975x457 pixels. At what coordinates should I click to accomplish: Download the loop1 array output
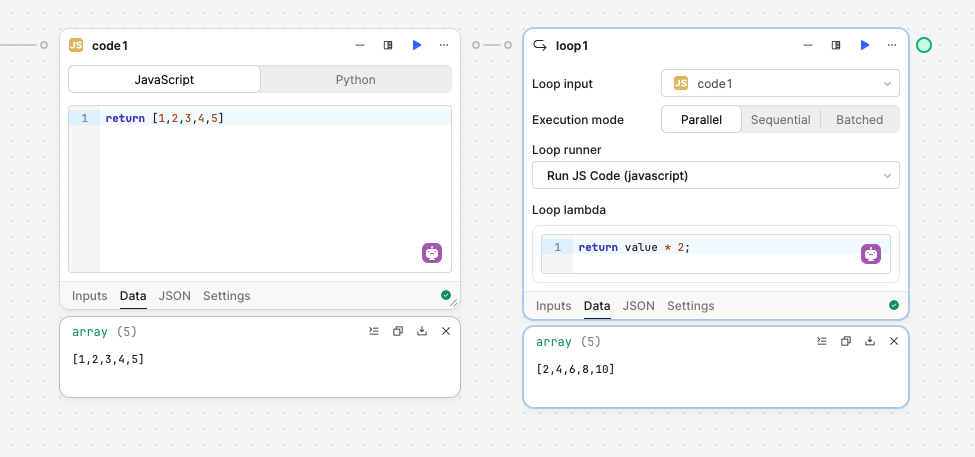pyautogui.click(x=870, y=341)
